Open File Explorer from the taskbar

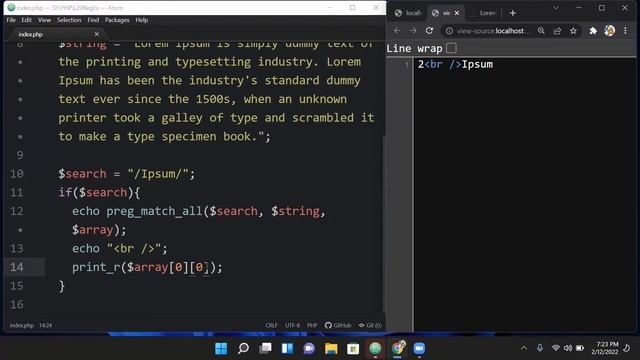(331, 349)
